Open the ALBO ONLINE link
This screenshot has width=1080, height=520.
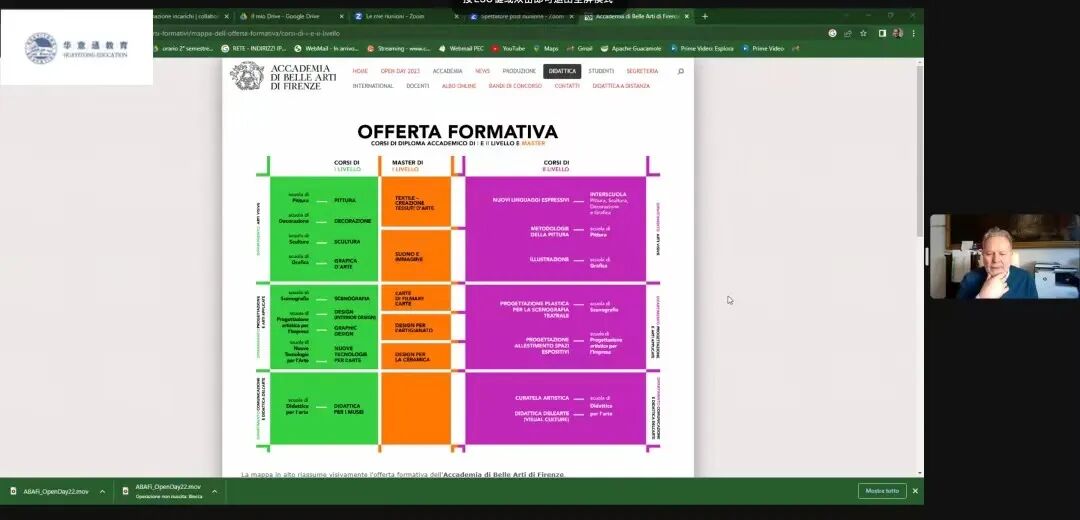coord(459,86)
